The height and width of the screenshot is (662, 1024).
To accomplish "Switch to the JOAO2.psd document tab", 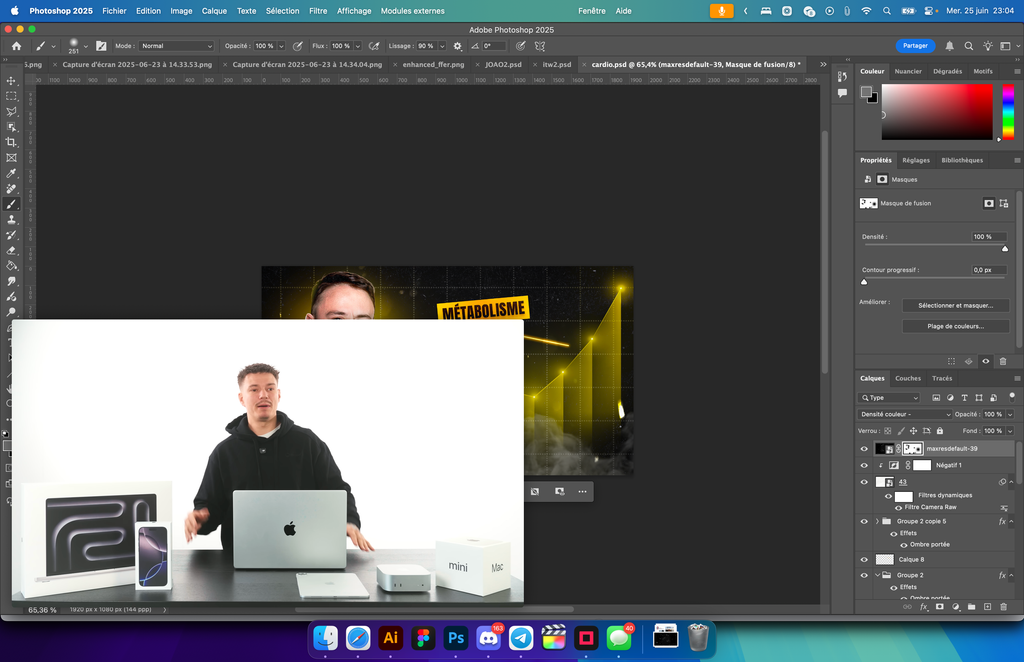I will (503, 65).
